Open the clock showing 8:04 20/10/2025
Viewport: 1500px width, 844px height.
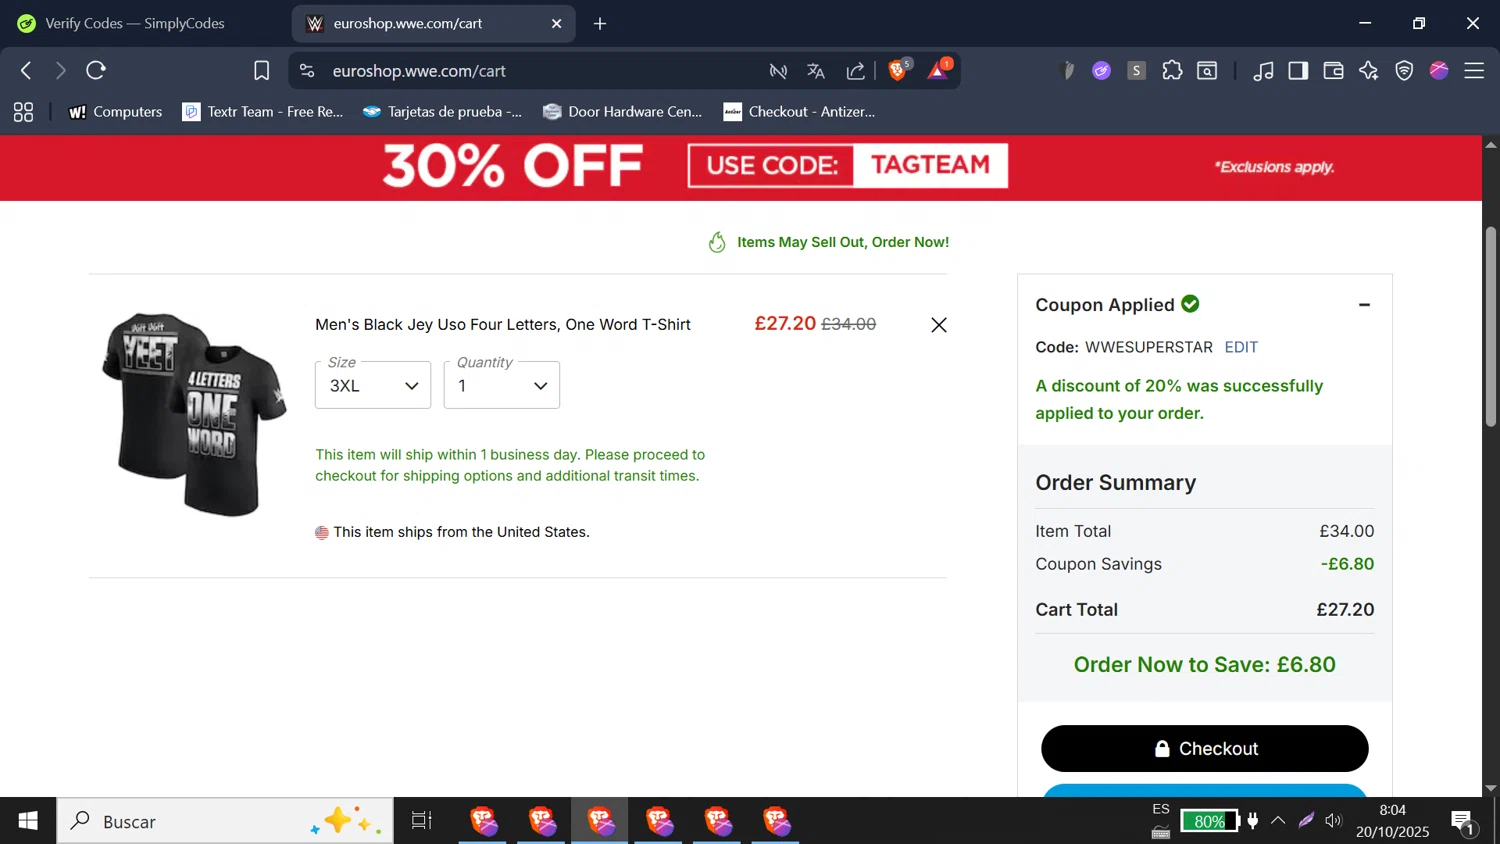tap(1392, 821)
